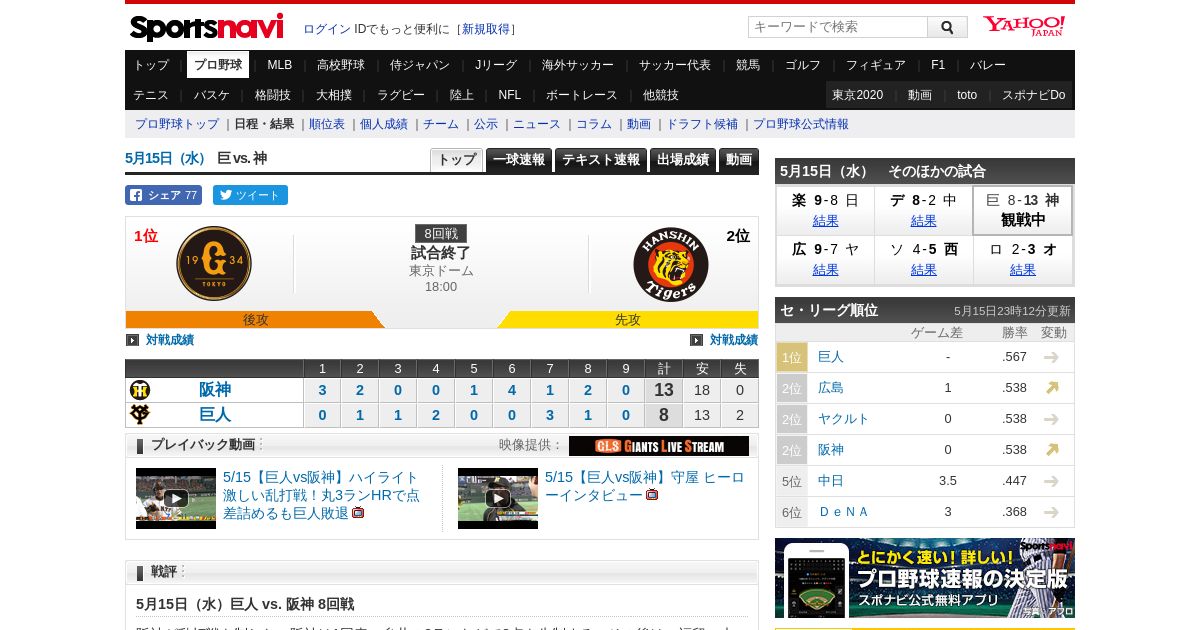This screenshot has width=1200, height=630.
Task: Open the 東京2020 nav item
Action: 858,95
